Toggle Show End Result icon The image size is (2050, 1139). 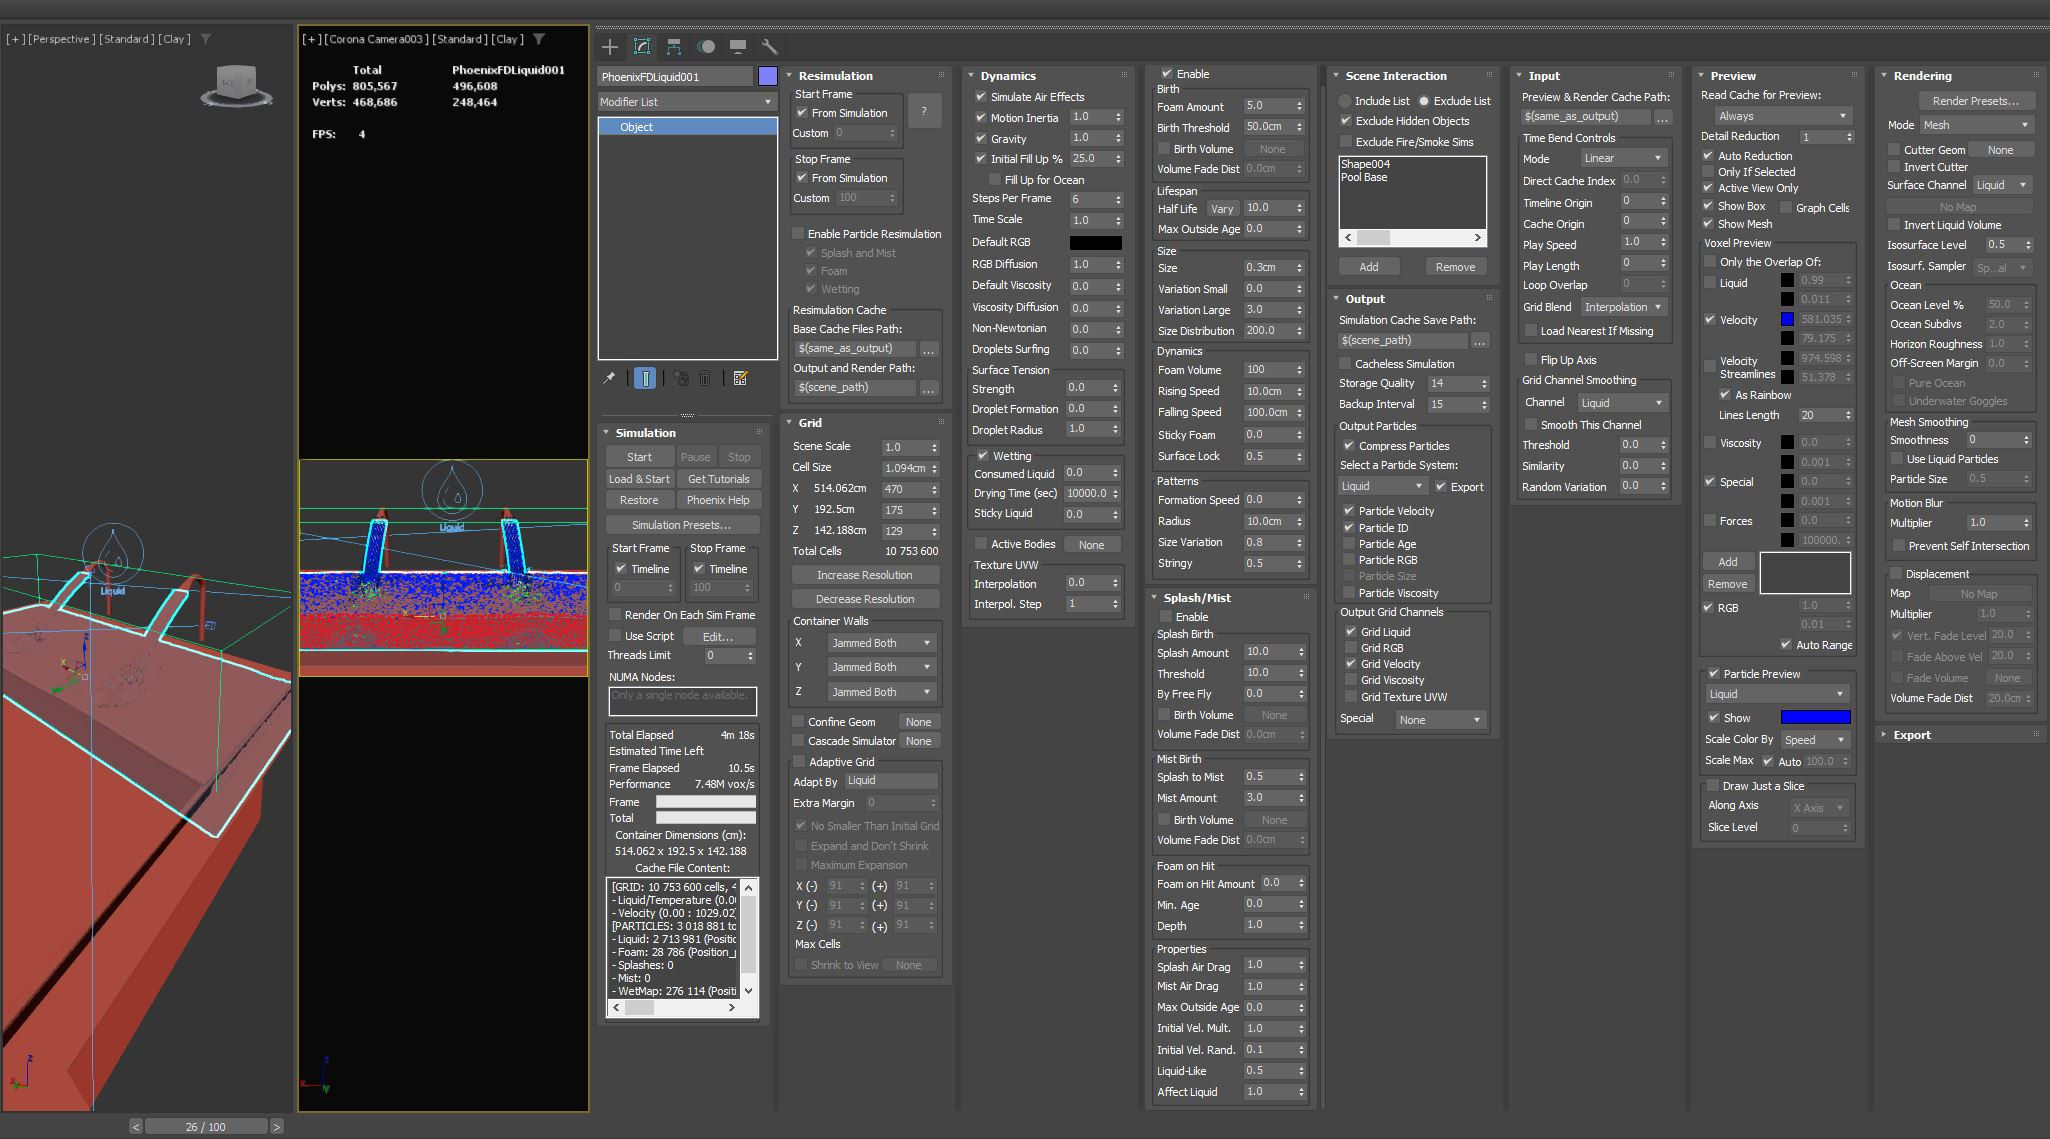coord(645,378)
